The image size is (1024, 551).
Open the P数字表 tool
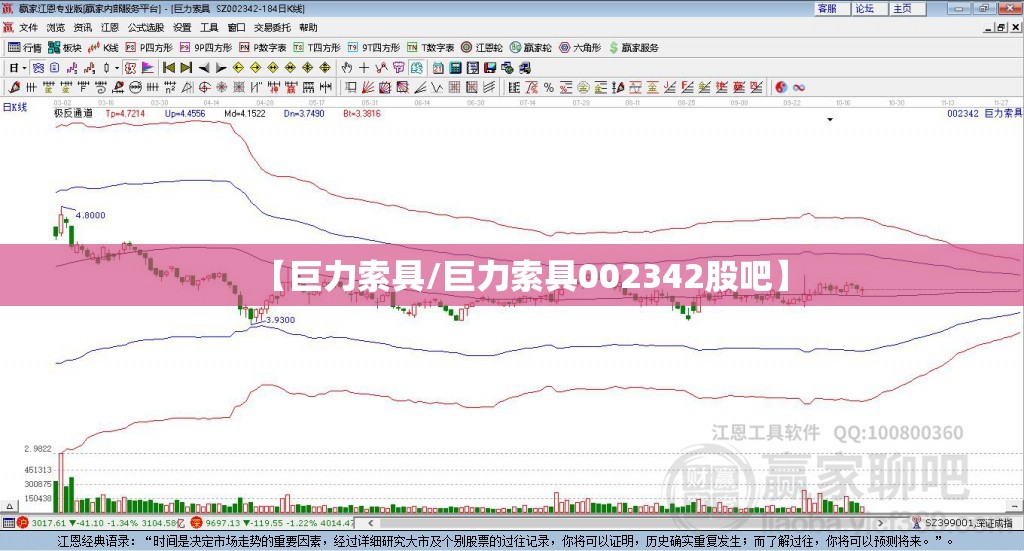click(x=262, y=48)
